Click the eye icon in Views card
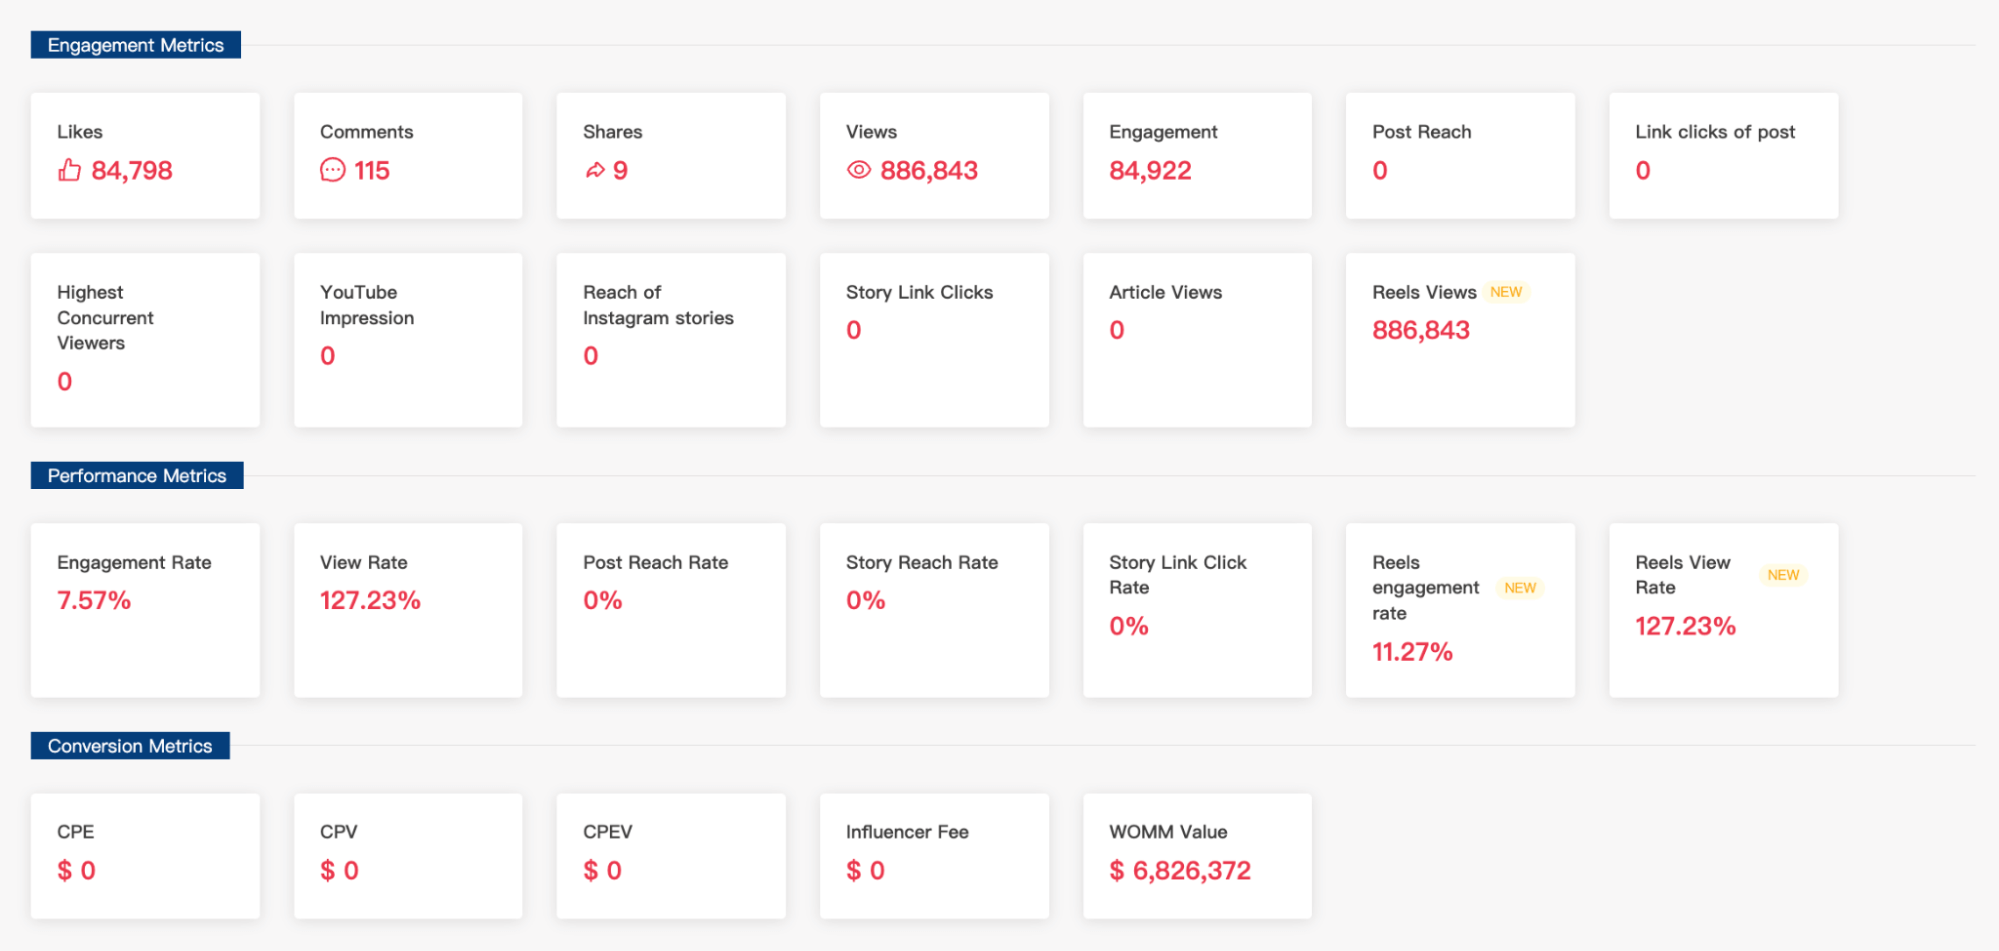The width and height of the screenshot is (1999, 951). coord(858,170)
